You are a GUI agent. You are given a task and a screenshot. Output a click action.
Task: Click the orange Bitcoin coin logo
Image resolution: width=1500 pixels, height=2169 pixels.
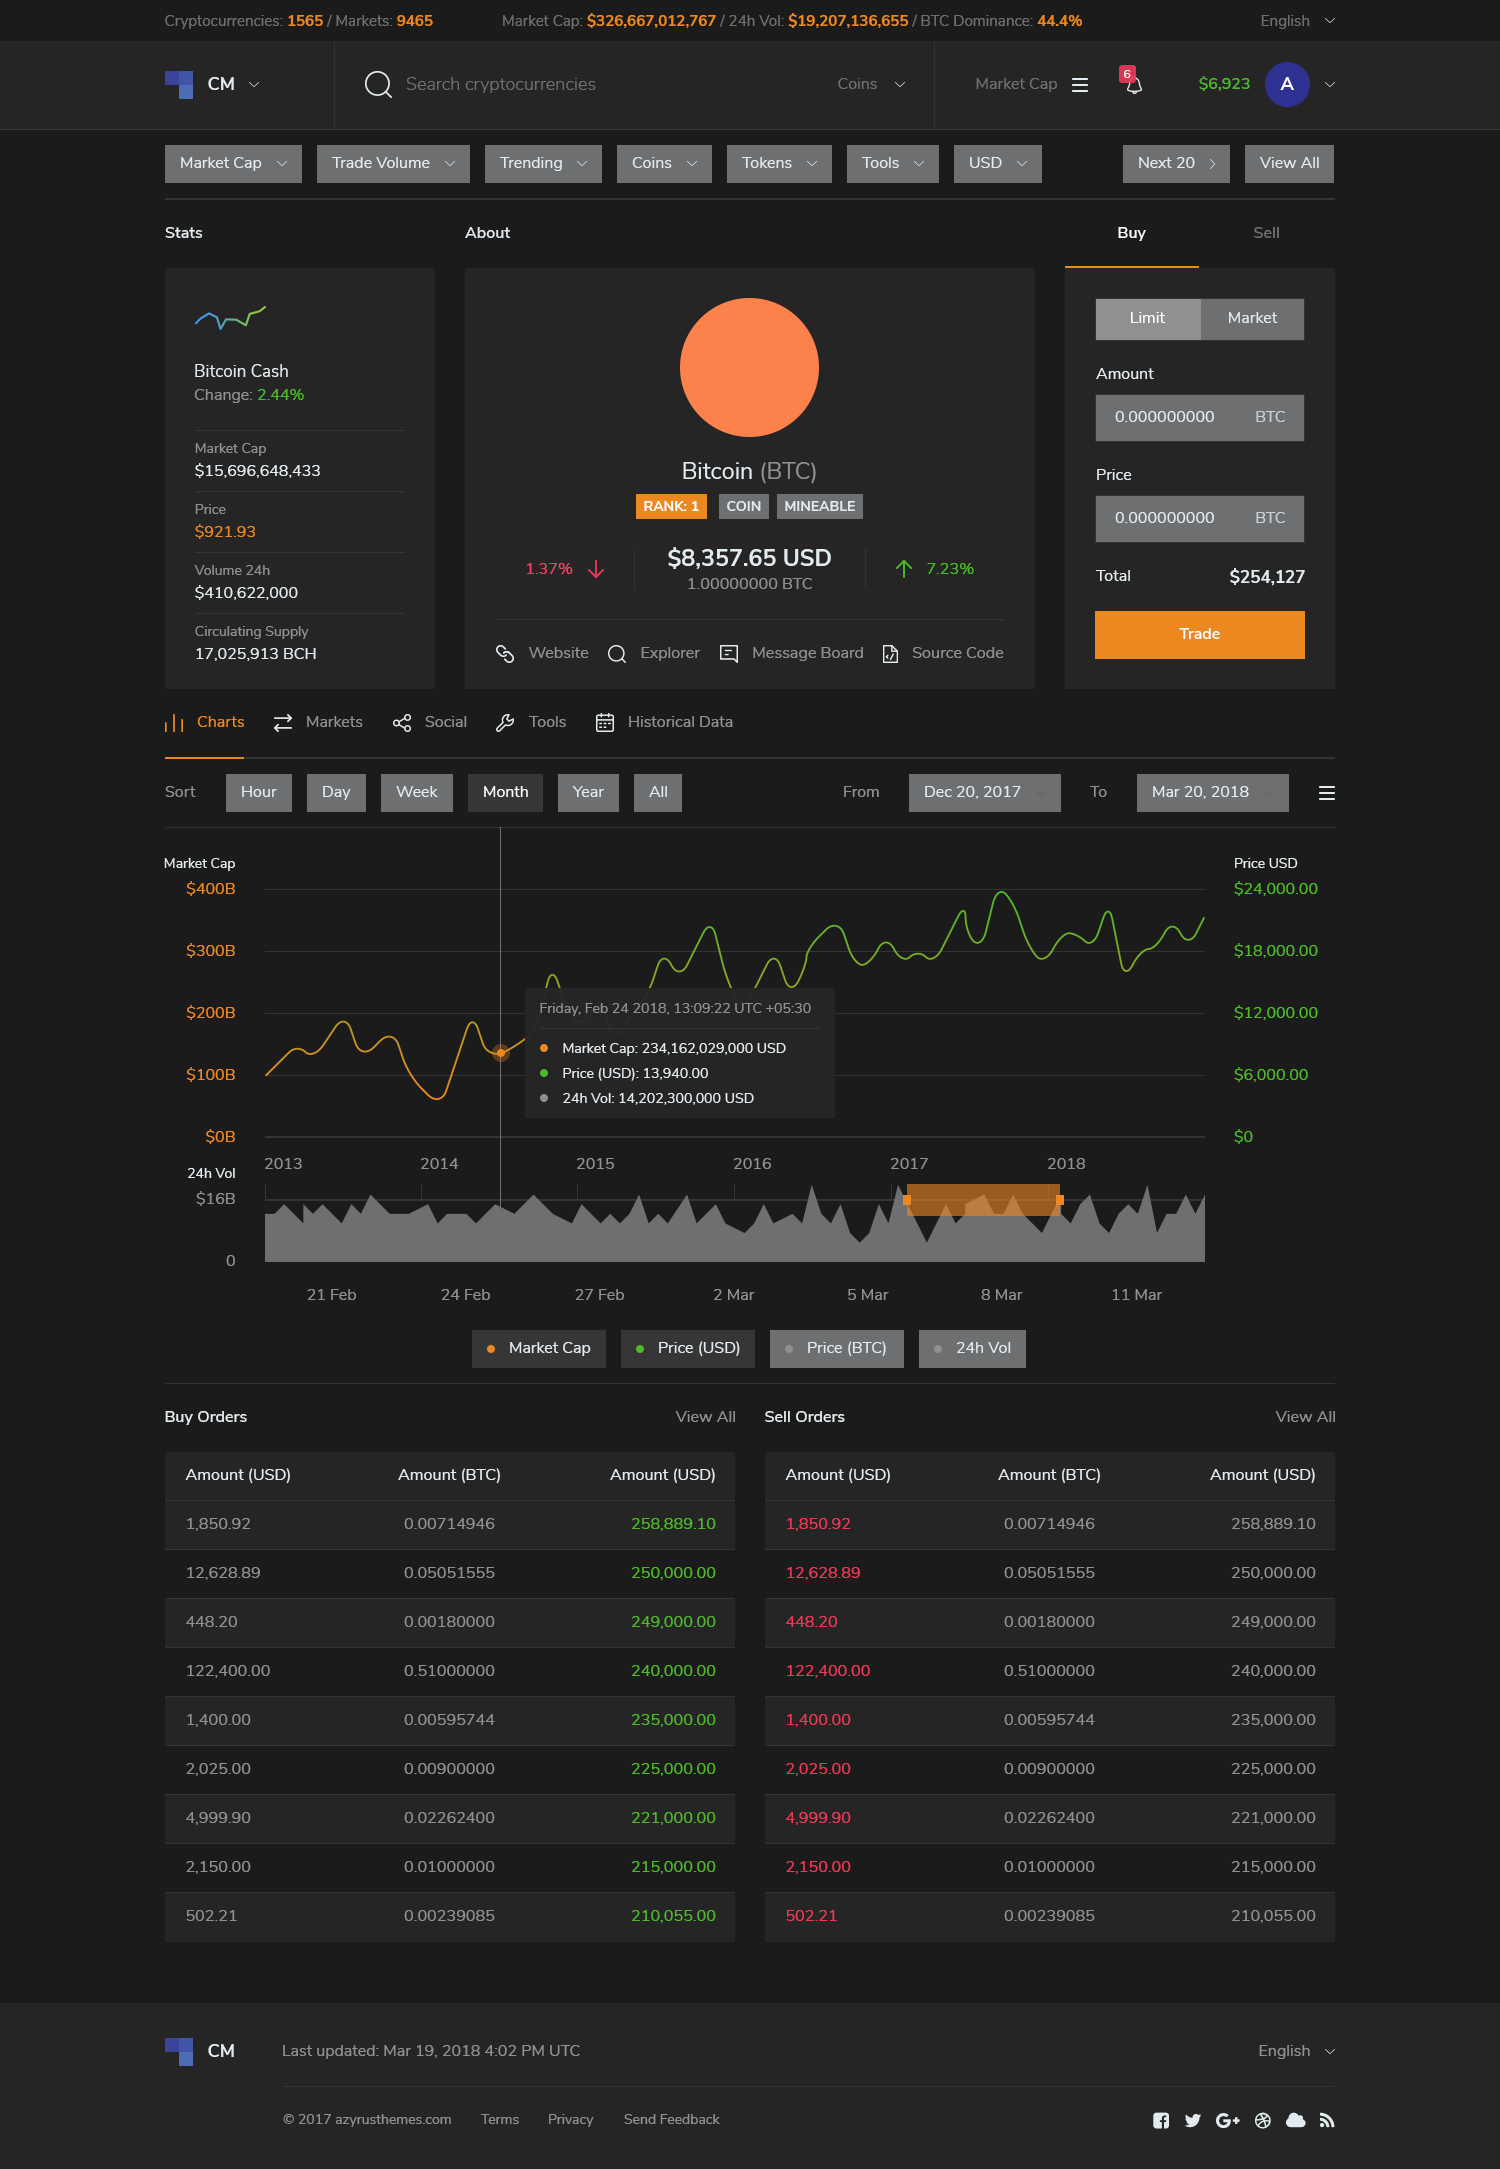click(749, 367)
